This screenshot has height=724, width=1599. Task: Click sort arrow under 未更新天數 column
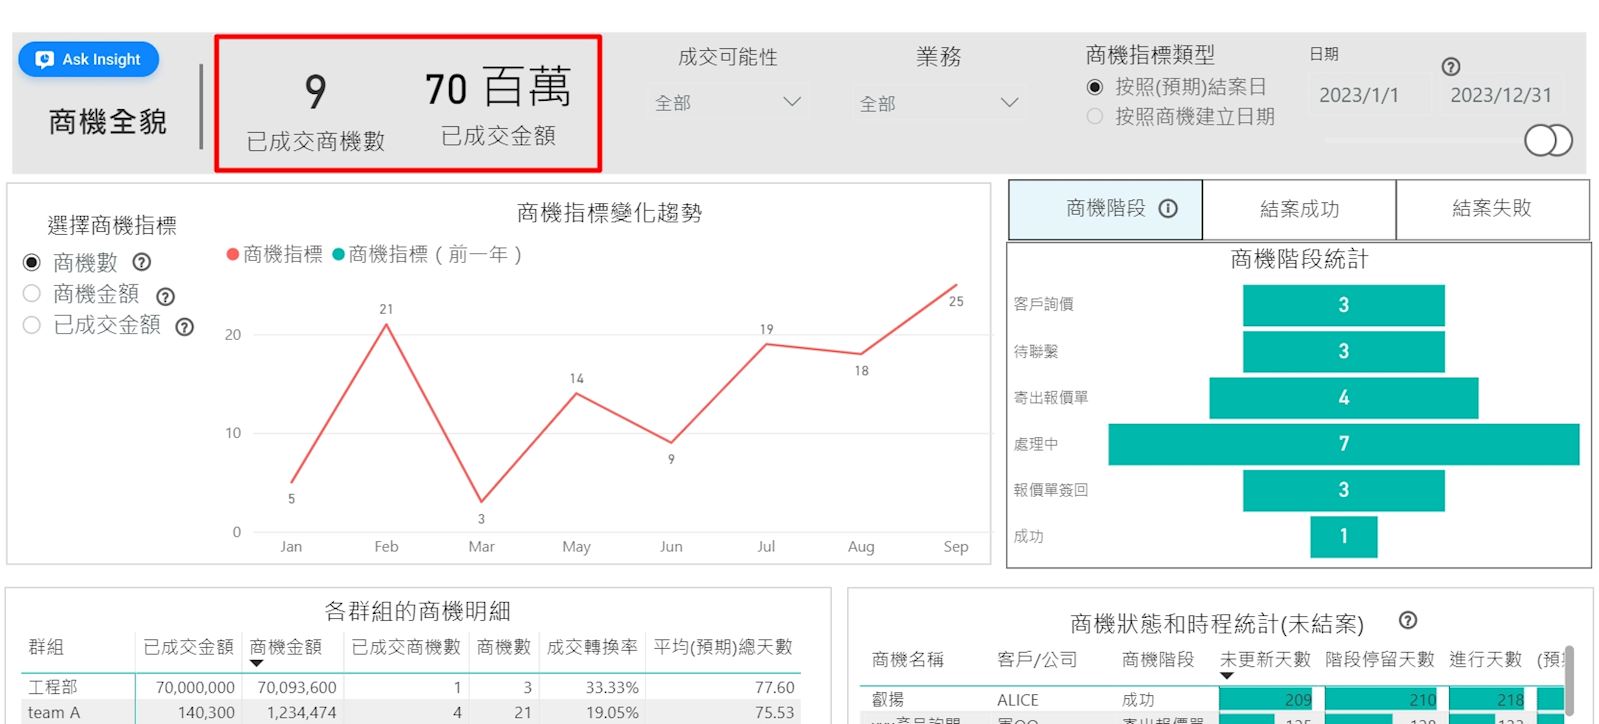click(1227, 676)
